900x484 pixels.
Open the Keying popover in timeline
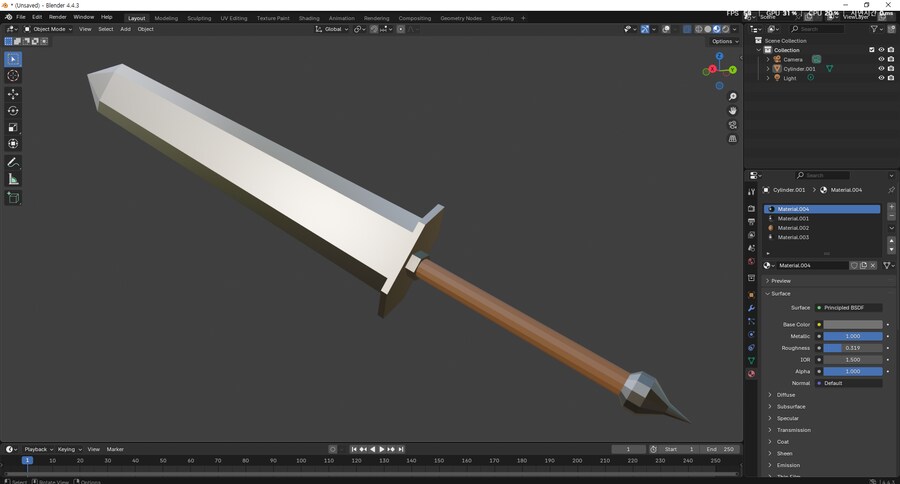click(69, 450)
